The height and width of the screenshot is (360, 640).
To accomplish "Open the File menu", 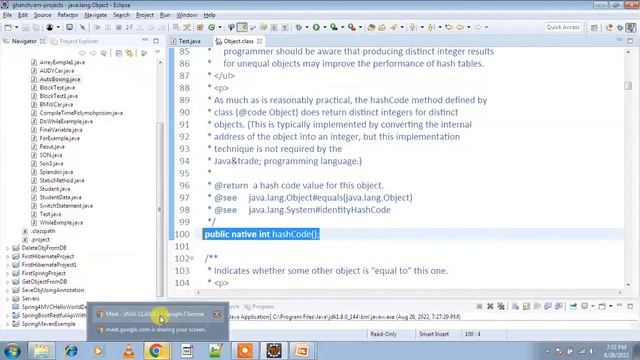I will [7, 15].
